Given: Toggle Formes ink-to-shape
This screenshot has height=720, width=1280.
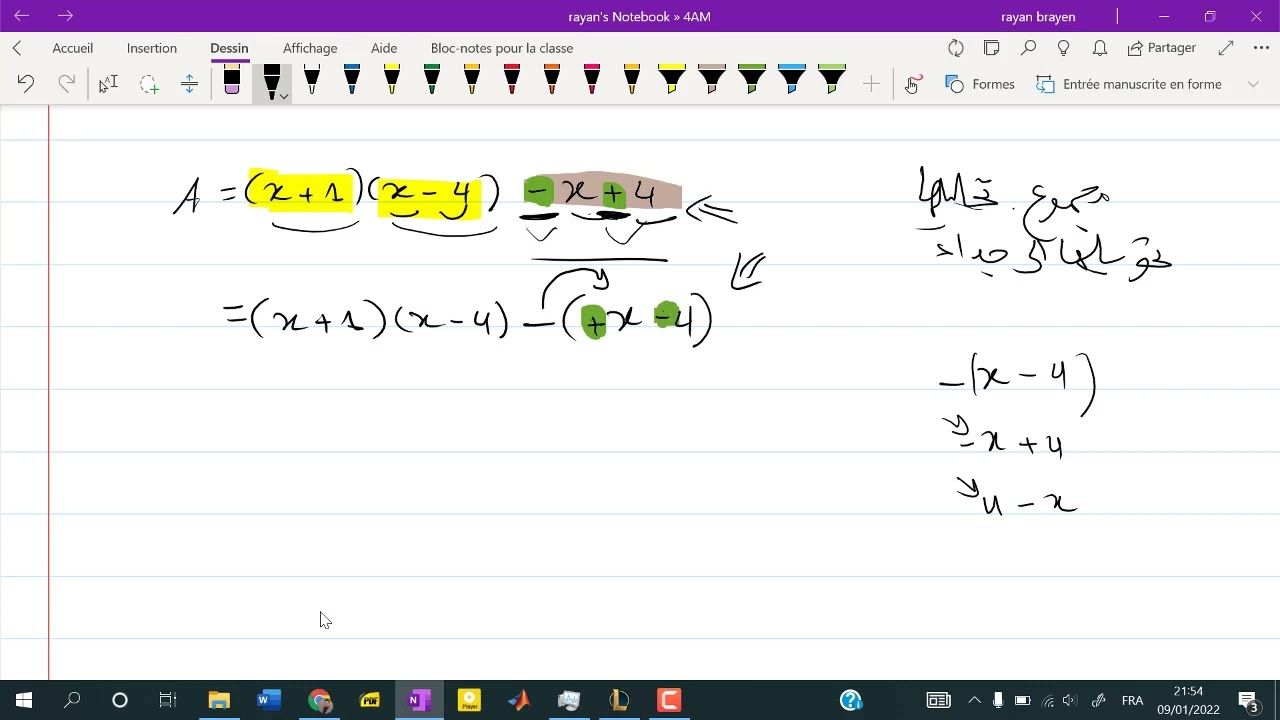Looking at the screenshot, I should coord(980,84).
